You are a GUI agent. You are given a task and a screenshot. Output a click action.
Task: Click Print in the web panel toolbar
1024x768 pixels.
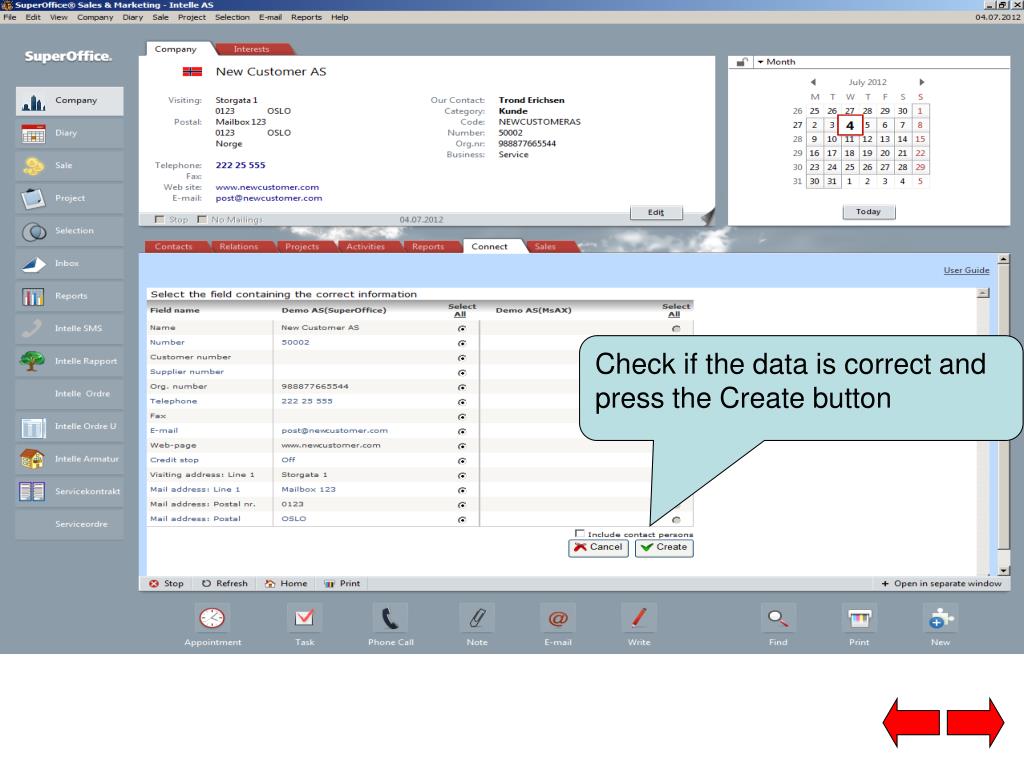point(342,584)
